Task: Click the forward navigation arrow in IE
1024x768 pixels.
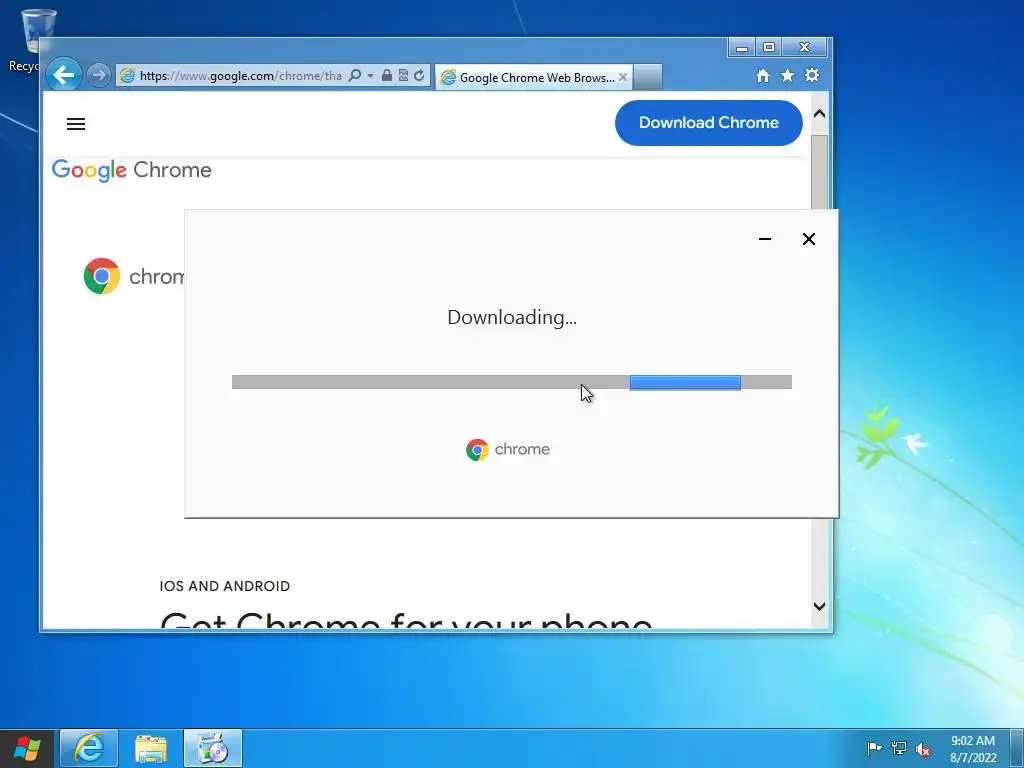Action: tap(99, 76)
